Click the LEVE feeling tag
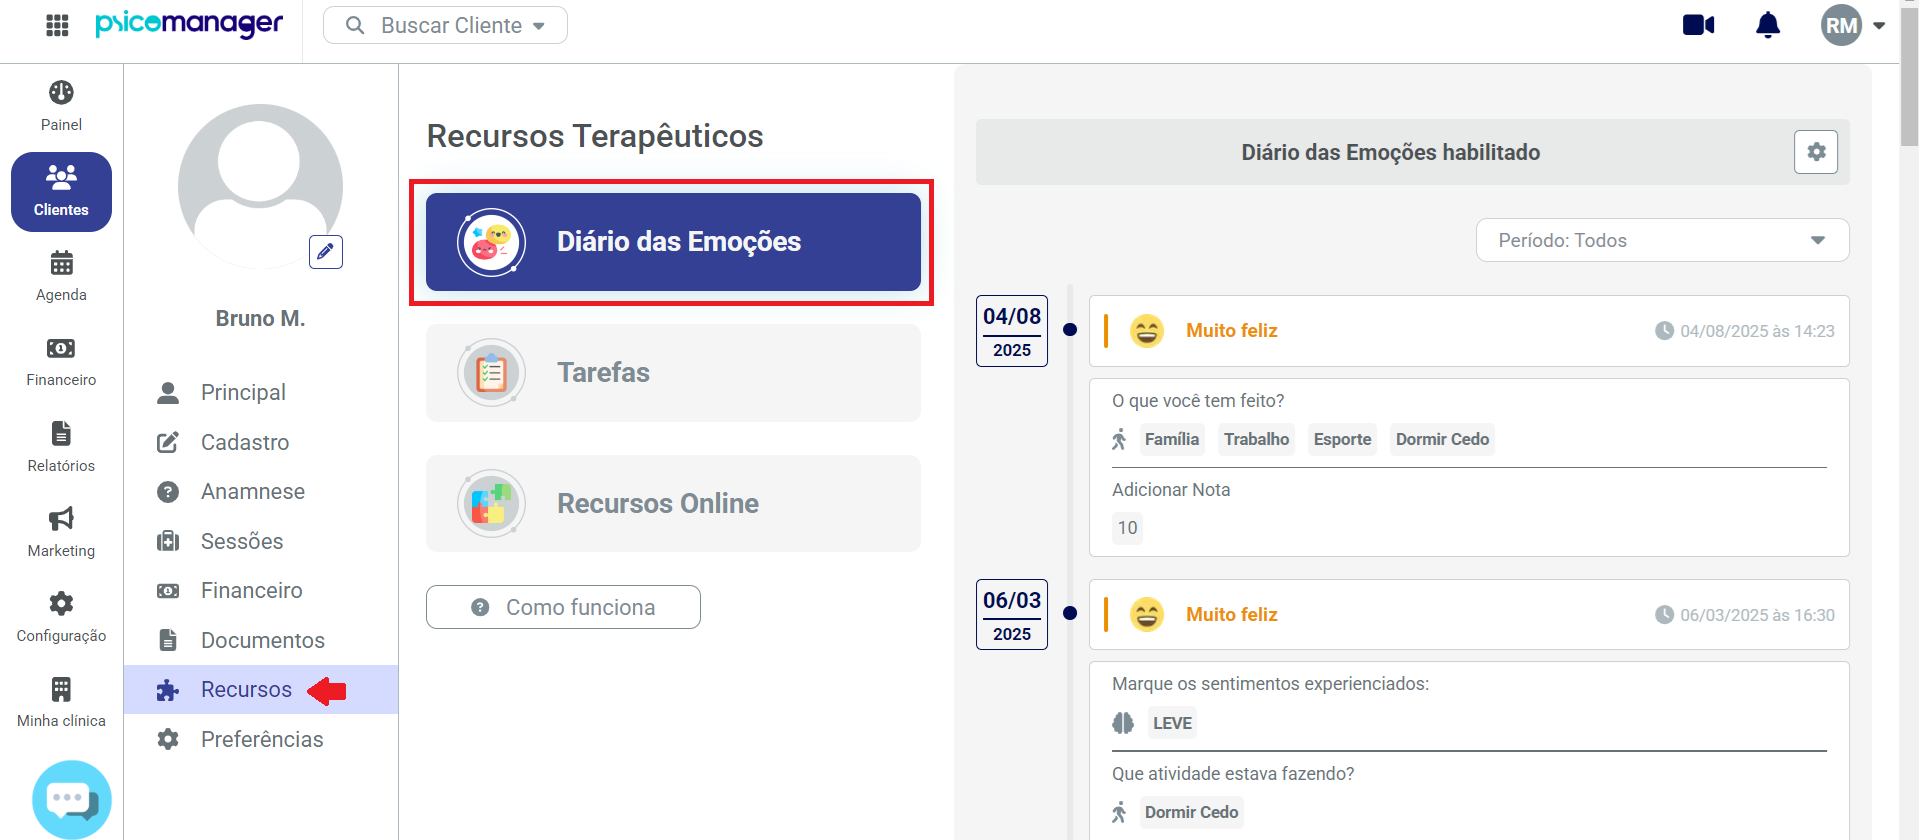This screenshot has height=840, width=1919. pyautogui.click(x=1172, y=723)
